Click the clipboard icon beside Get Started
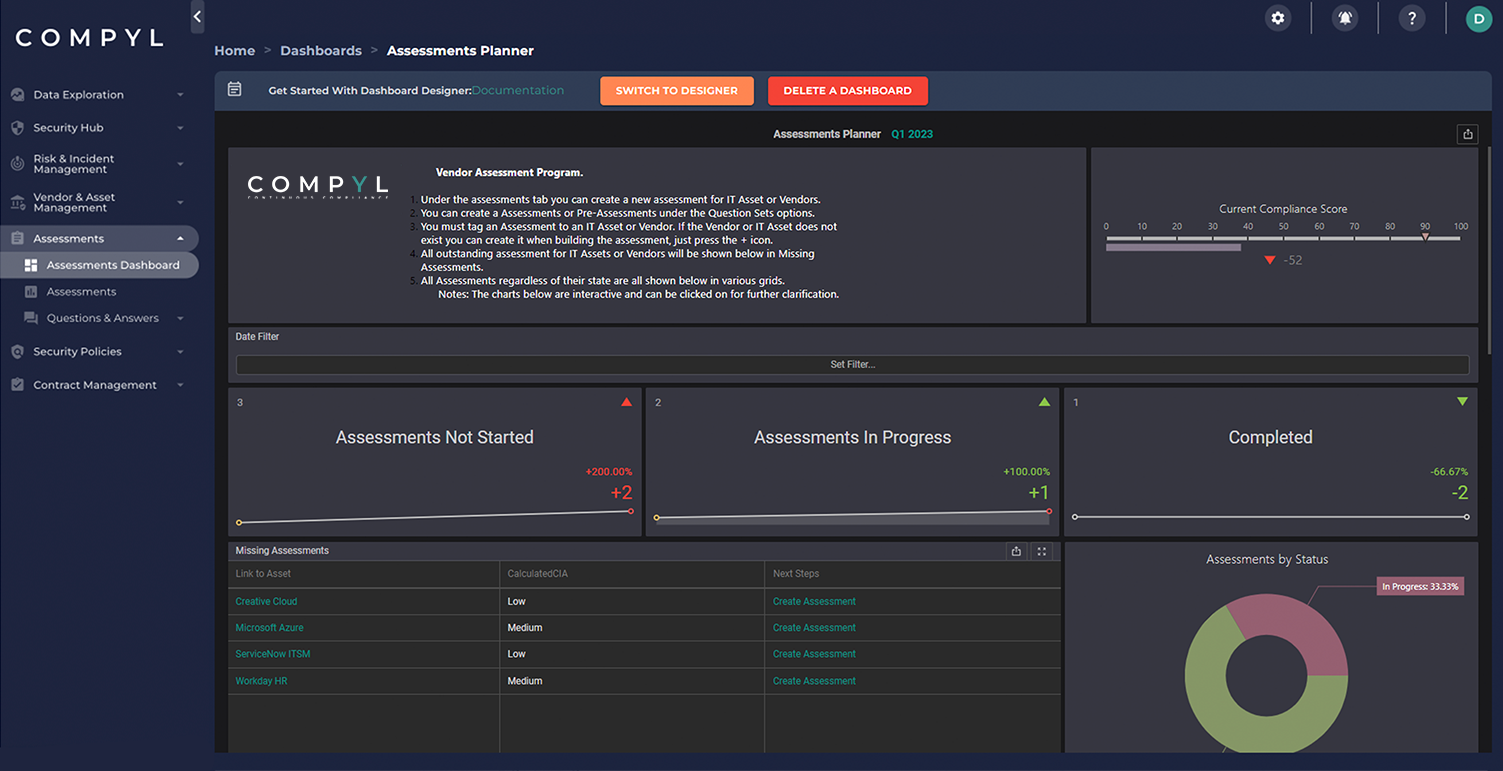This screenshot has height=771, width=1503. (235, 88)
